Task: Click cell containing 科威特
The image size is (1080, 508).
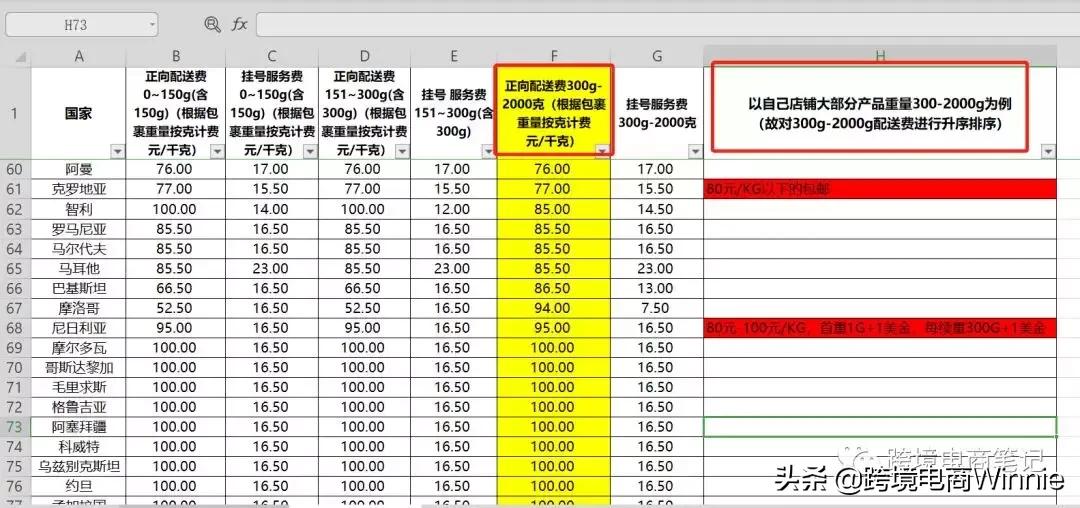Action: pos(78,447)
